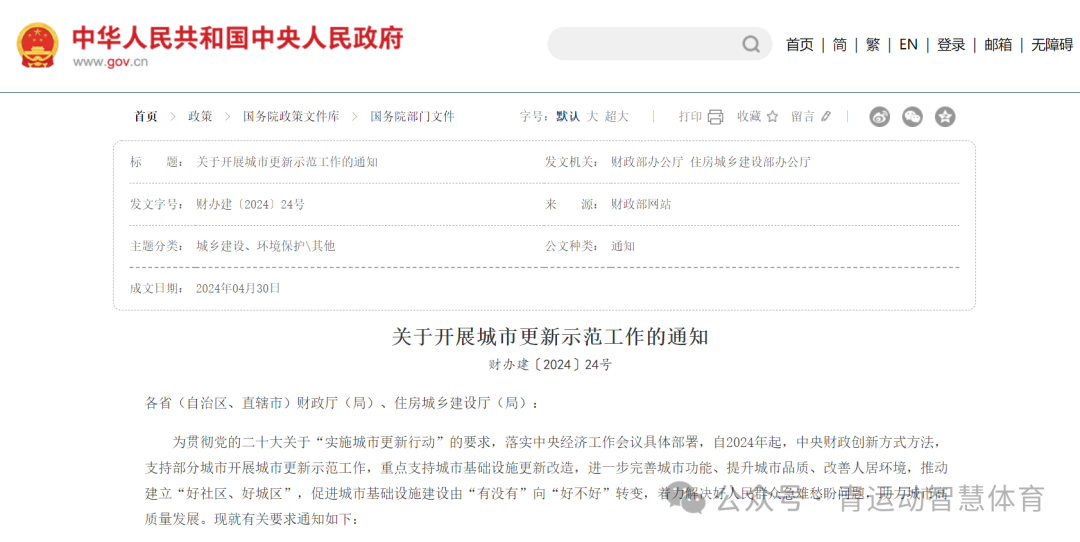Click the 公文种类 field label
The image size is (1080, 542).
pyautogui.click(x=572, y=246)
